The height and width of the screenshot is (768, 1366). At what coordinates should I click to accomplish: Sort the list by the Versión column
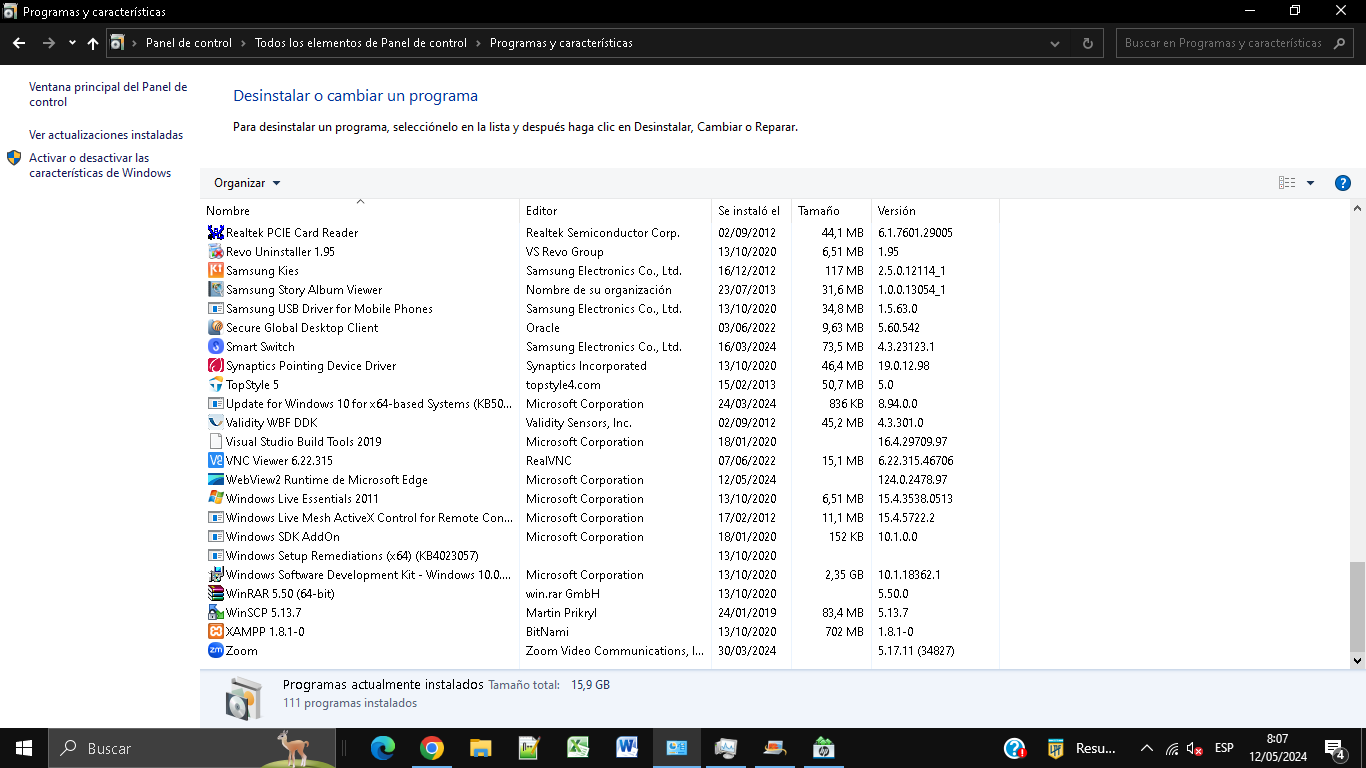click(935, 211)
